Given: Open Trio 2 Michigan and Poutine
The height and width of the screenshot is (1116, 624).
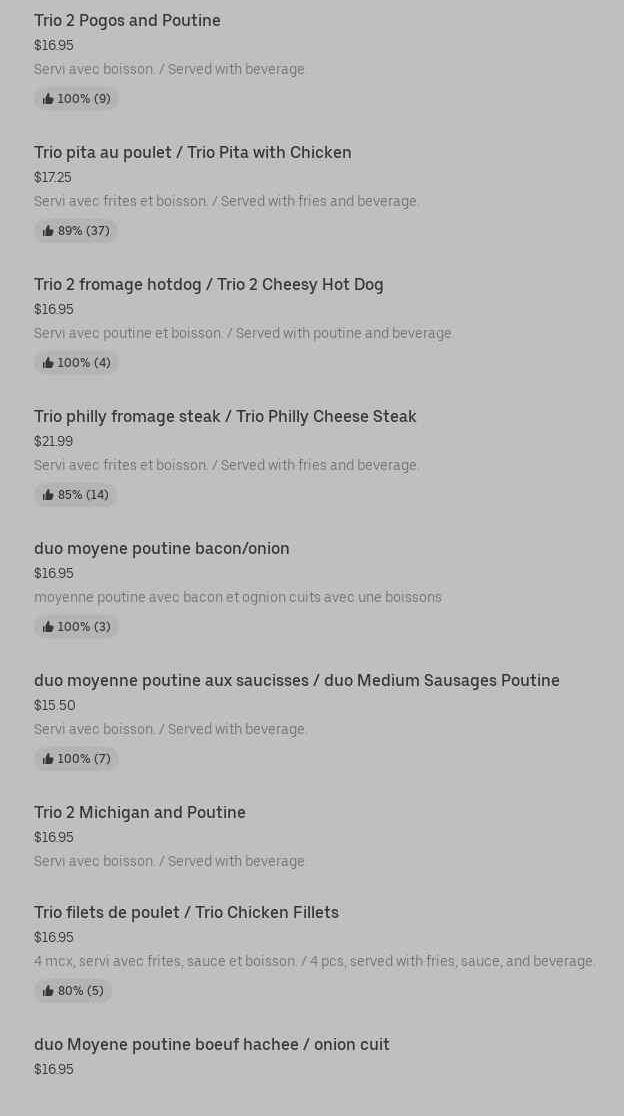Looking at the screenshot, I should click(x=139, y=812).
